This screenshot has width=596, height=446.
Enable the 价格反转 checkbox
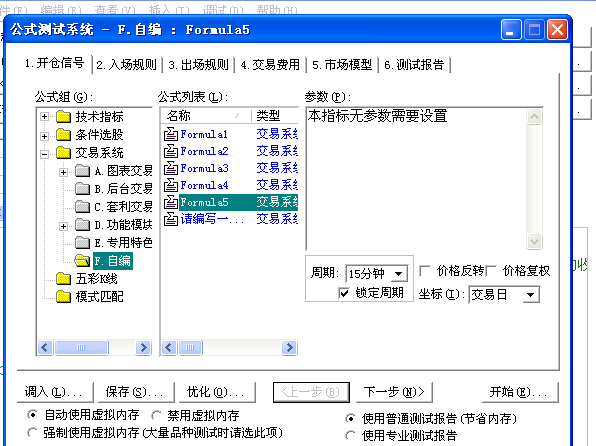pos(424,271)
